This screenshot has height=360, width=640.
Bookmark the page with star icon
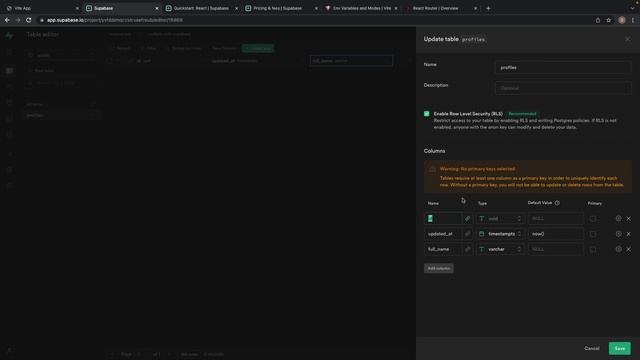tap(609, 20)
